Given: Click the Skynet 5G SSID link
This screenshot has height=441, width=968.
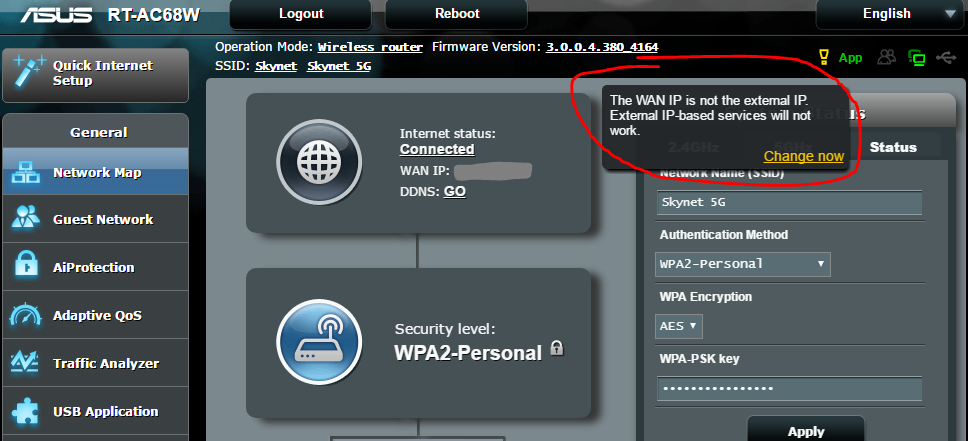Looking at the screenshot, I should point(339,66).
